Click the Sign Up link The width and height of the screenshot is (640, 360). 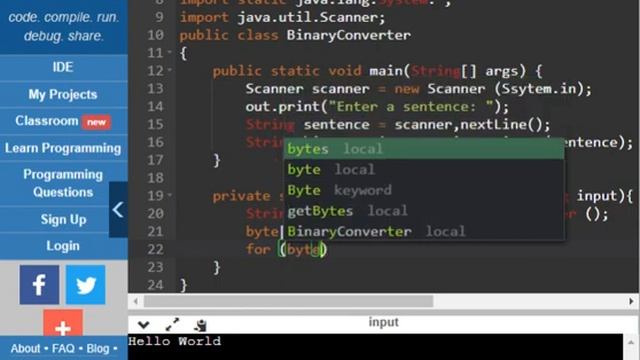point(63,220)
